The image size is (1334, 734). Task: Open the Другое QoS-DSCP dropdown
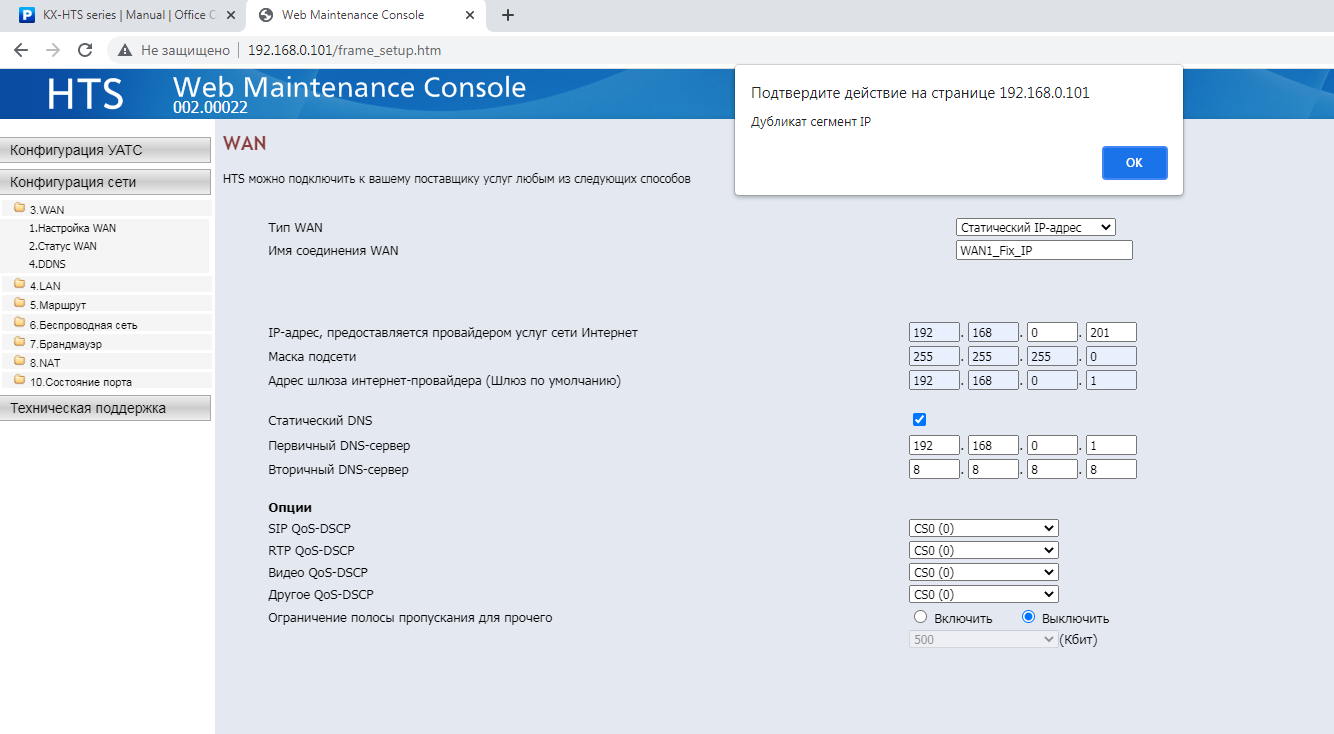[x=984, y=594]
